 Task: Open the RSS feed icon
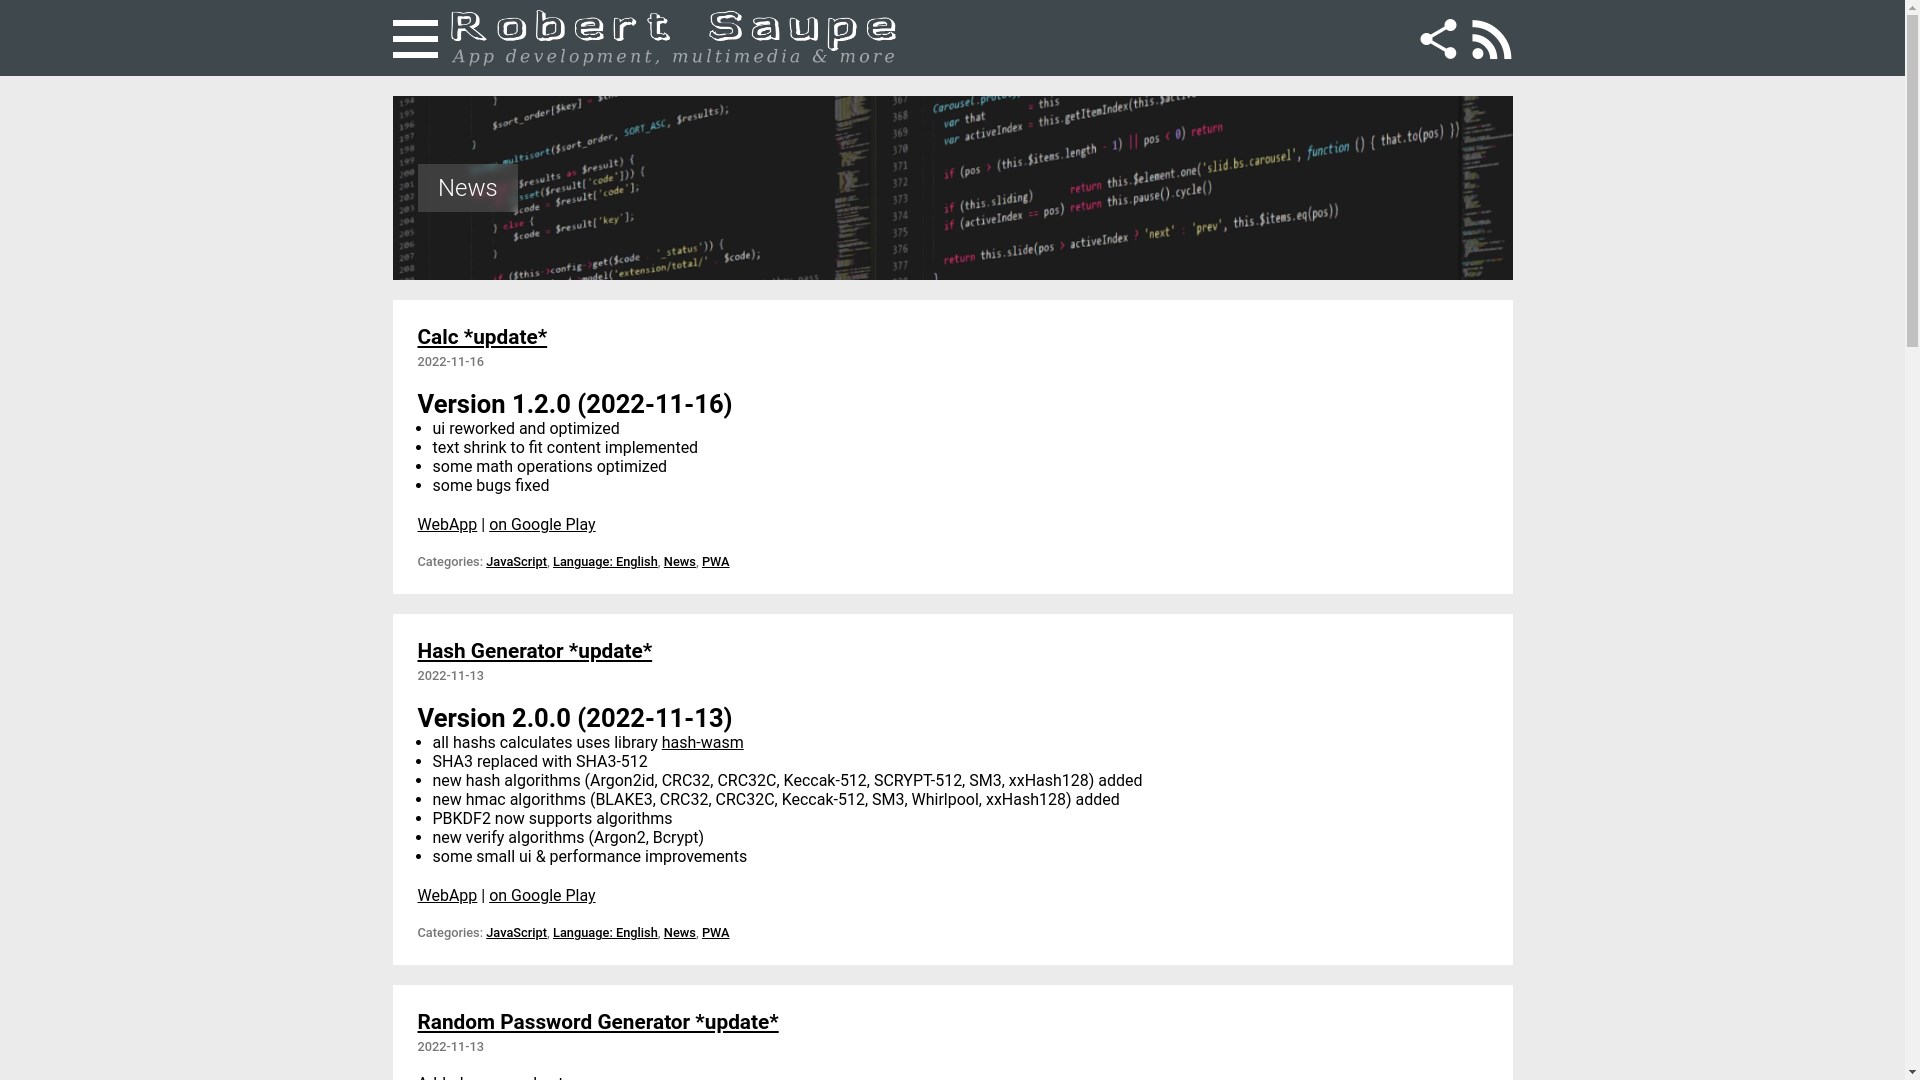1491,39
